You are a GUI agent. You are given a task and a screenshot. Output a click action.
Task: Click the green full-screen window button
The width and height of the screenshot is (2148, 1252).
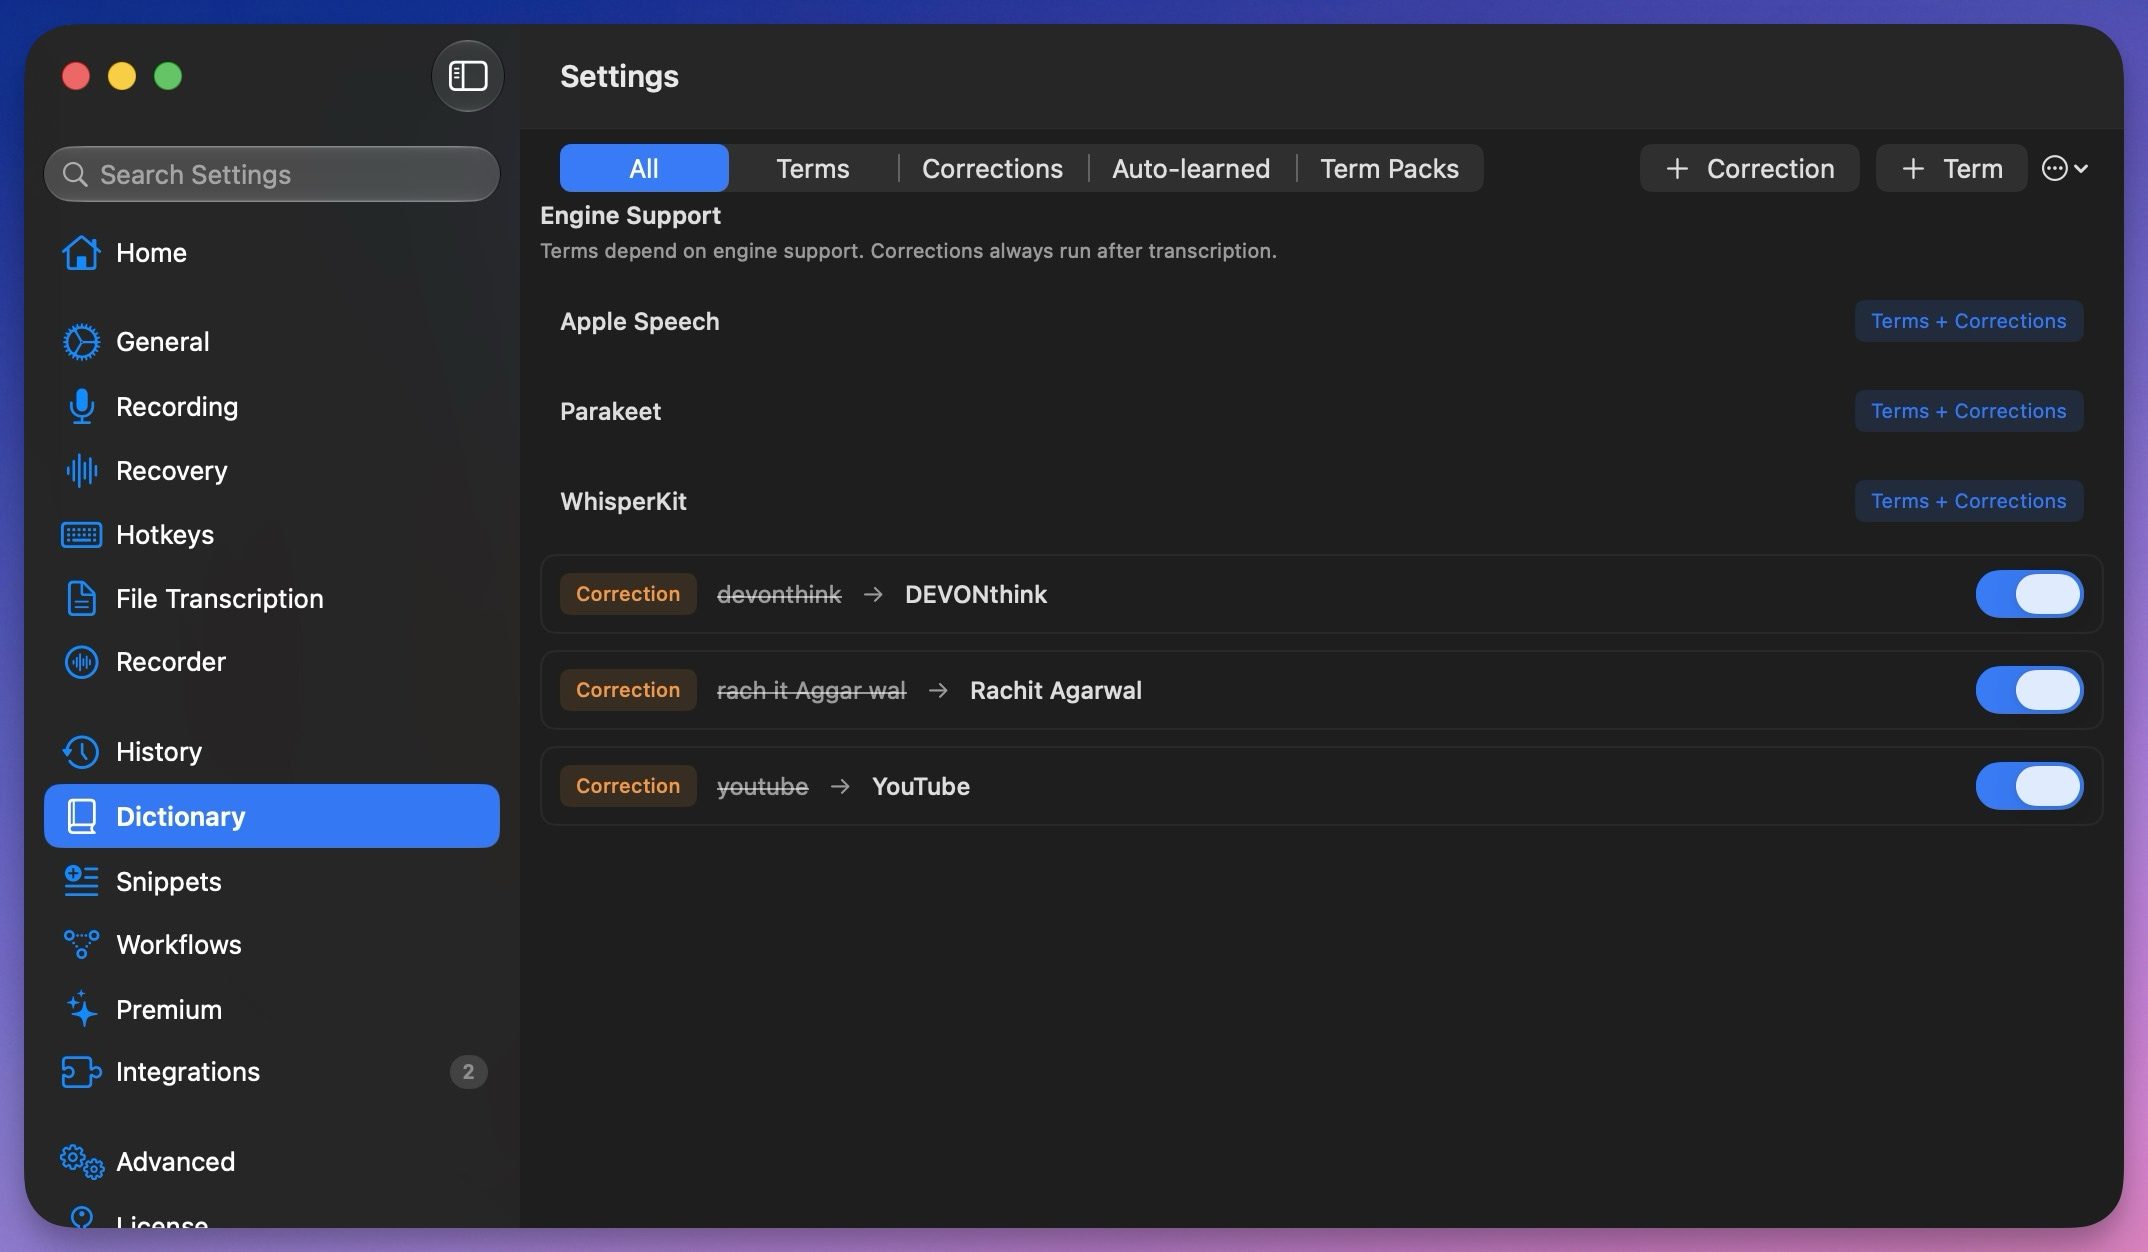(168, 76)
